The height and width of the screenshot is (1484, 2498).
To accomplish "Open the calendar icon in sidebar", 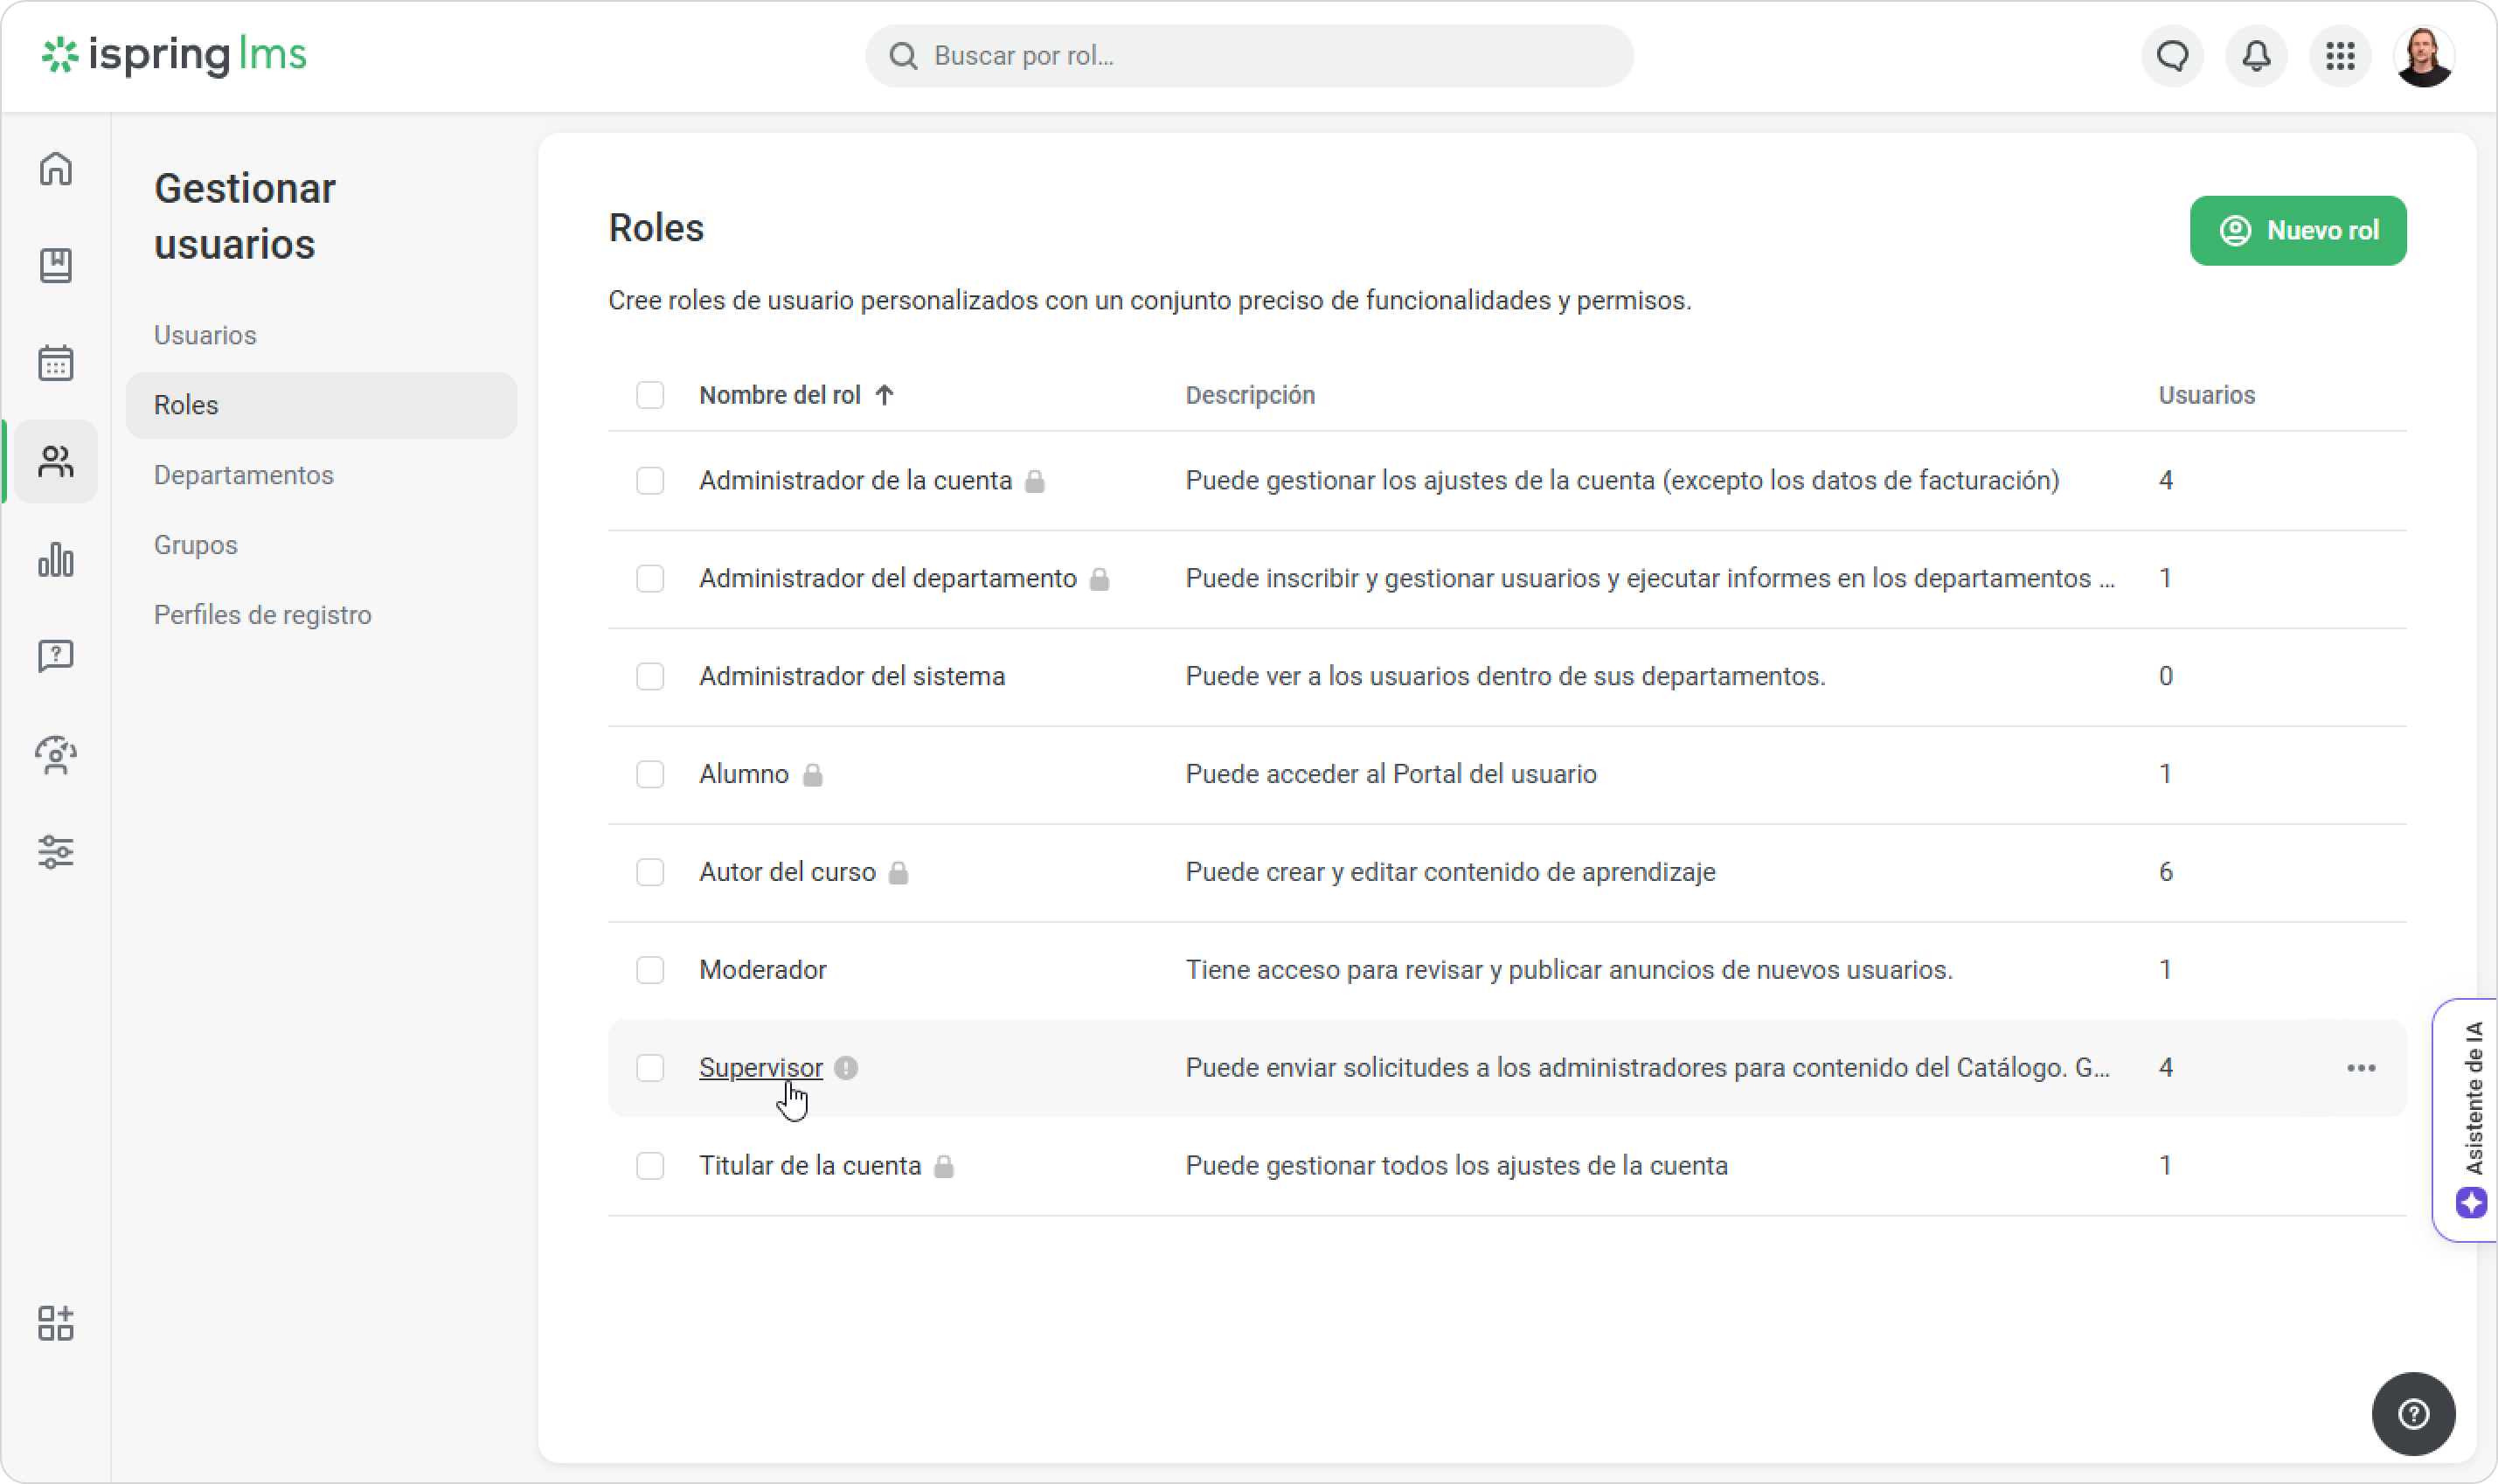I will point(56,363).
